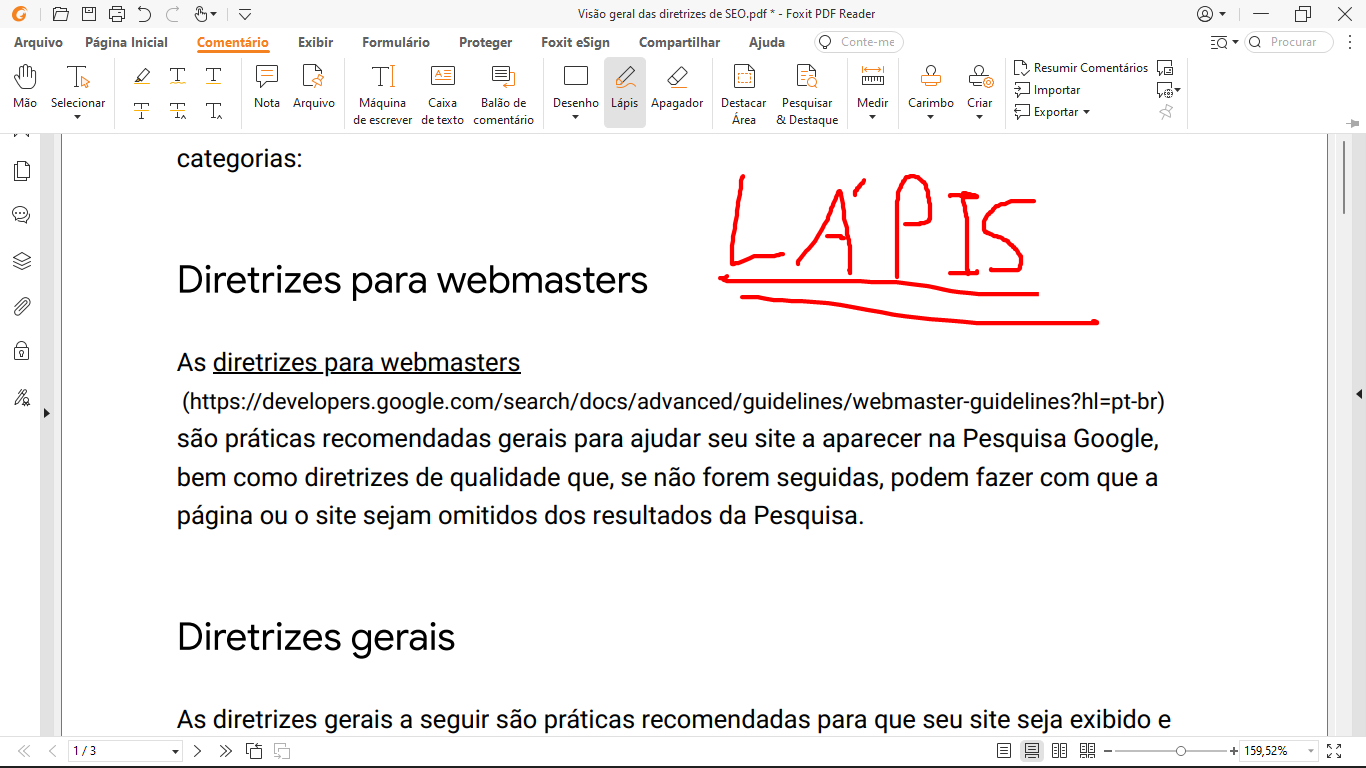Screen dimensions: 1366x768
Task: Follow the diretrizes para webmasters link
Action: (x=366, y=362)
